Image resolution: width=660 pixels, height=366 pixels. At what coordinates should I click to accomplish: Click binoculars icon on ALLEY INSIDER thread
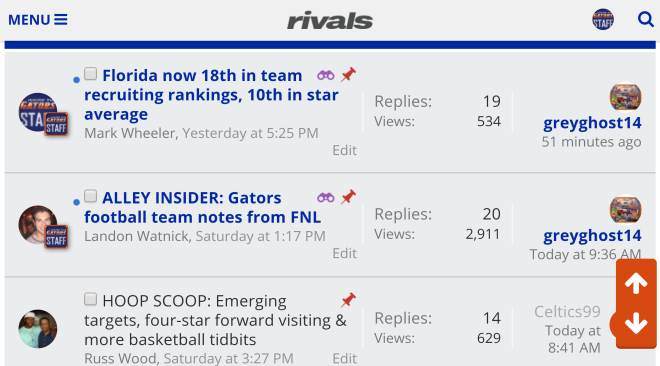[x=326, y=197]
